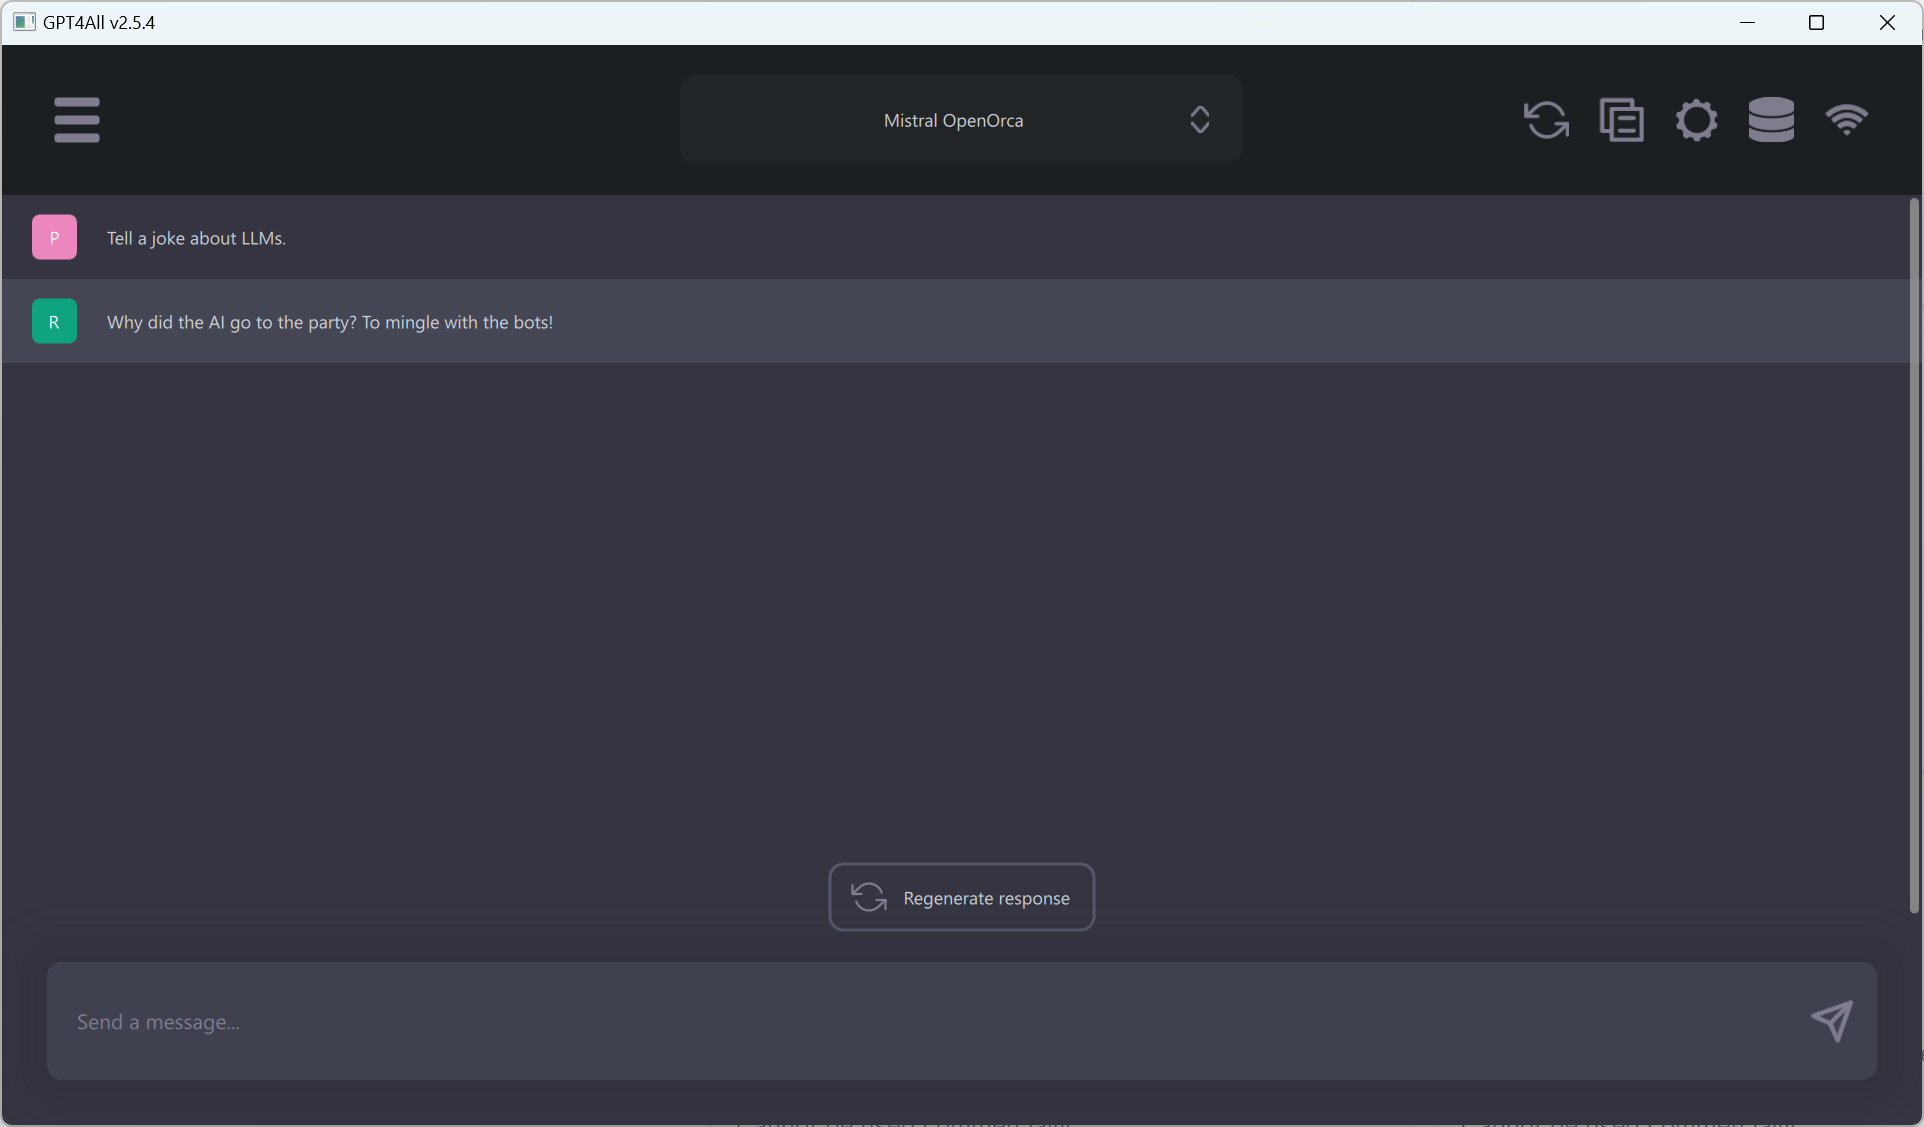
Task: Minimize the GPT4All window
Action: pyautogui.click(x=1748, y=22)
